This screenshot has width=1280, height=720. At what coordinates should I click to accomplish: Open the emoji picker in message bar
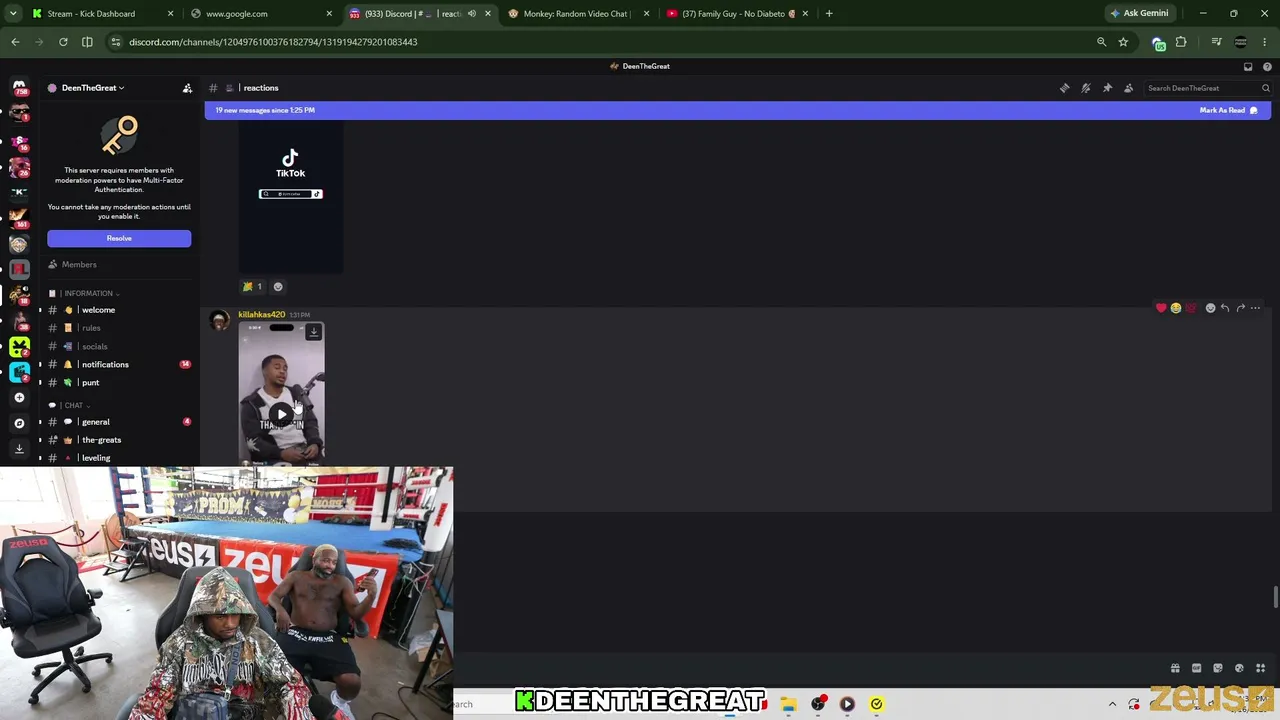(1239, 668)
